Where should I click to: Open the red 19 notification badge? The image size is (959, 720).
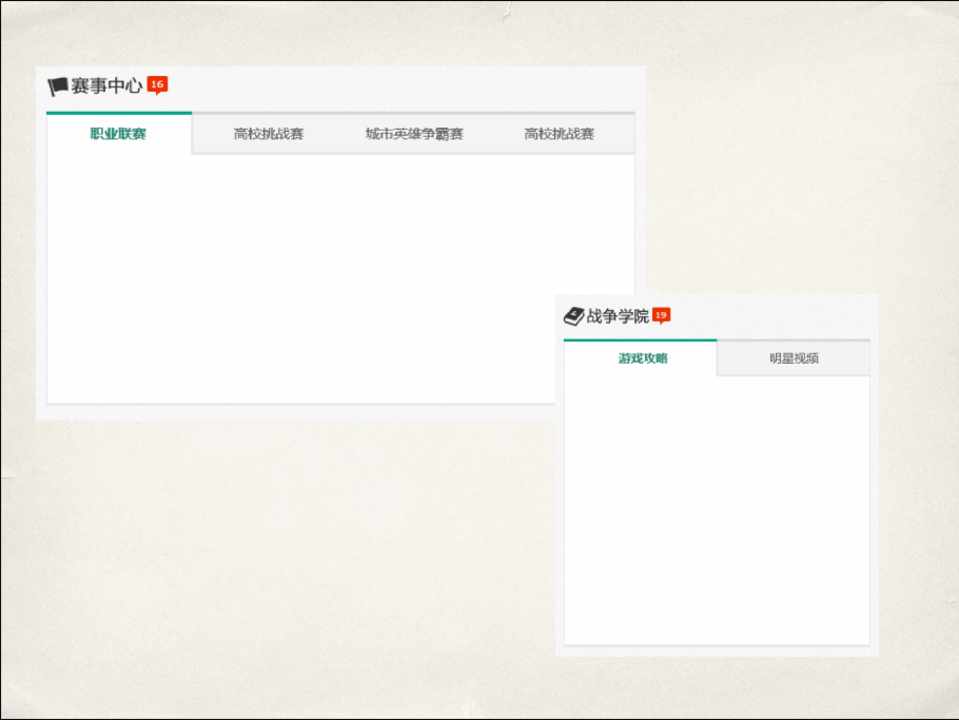click(x=661, y=315)
